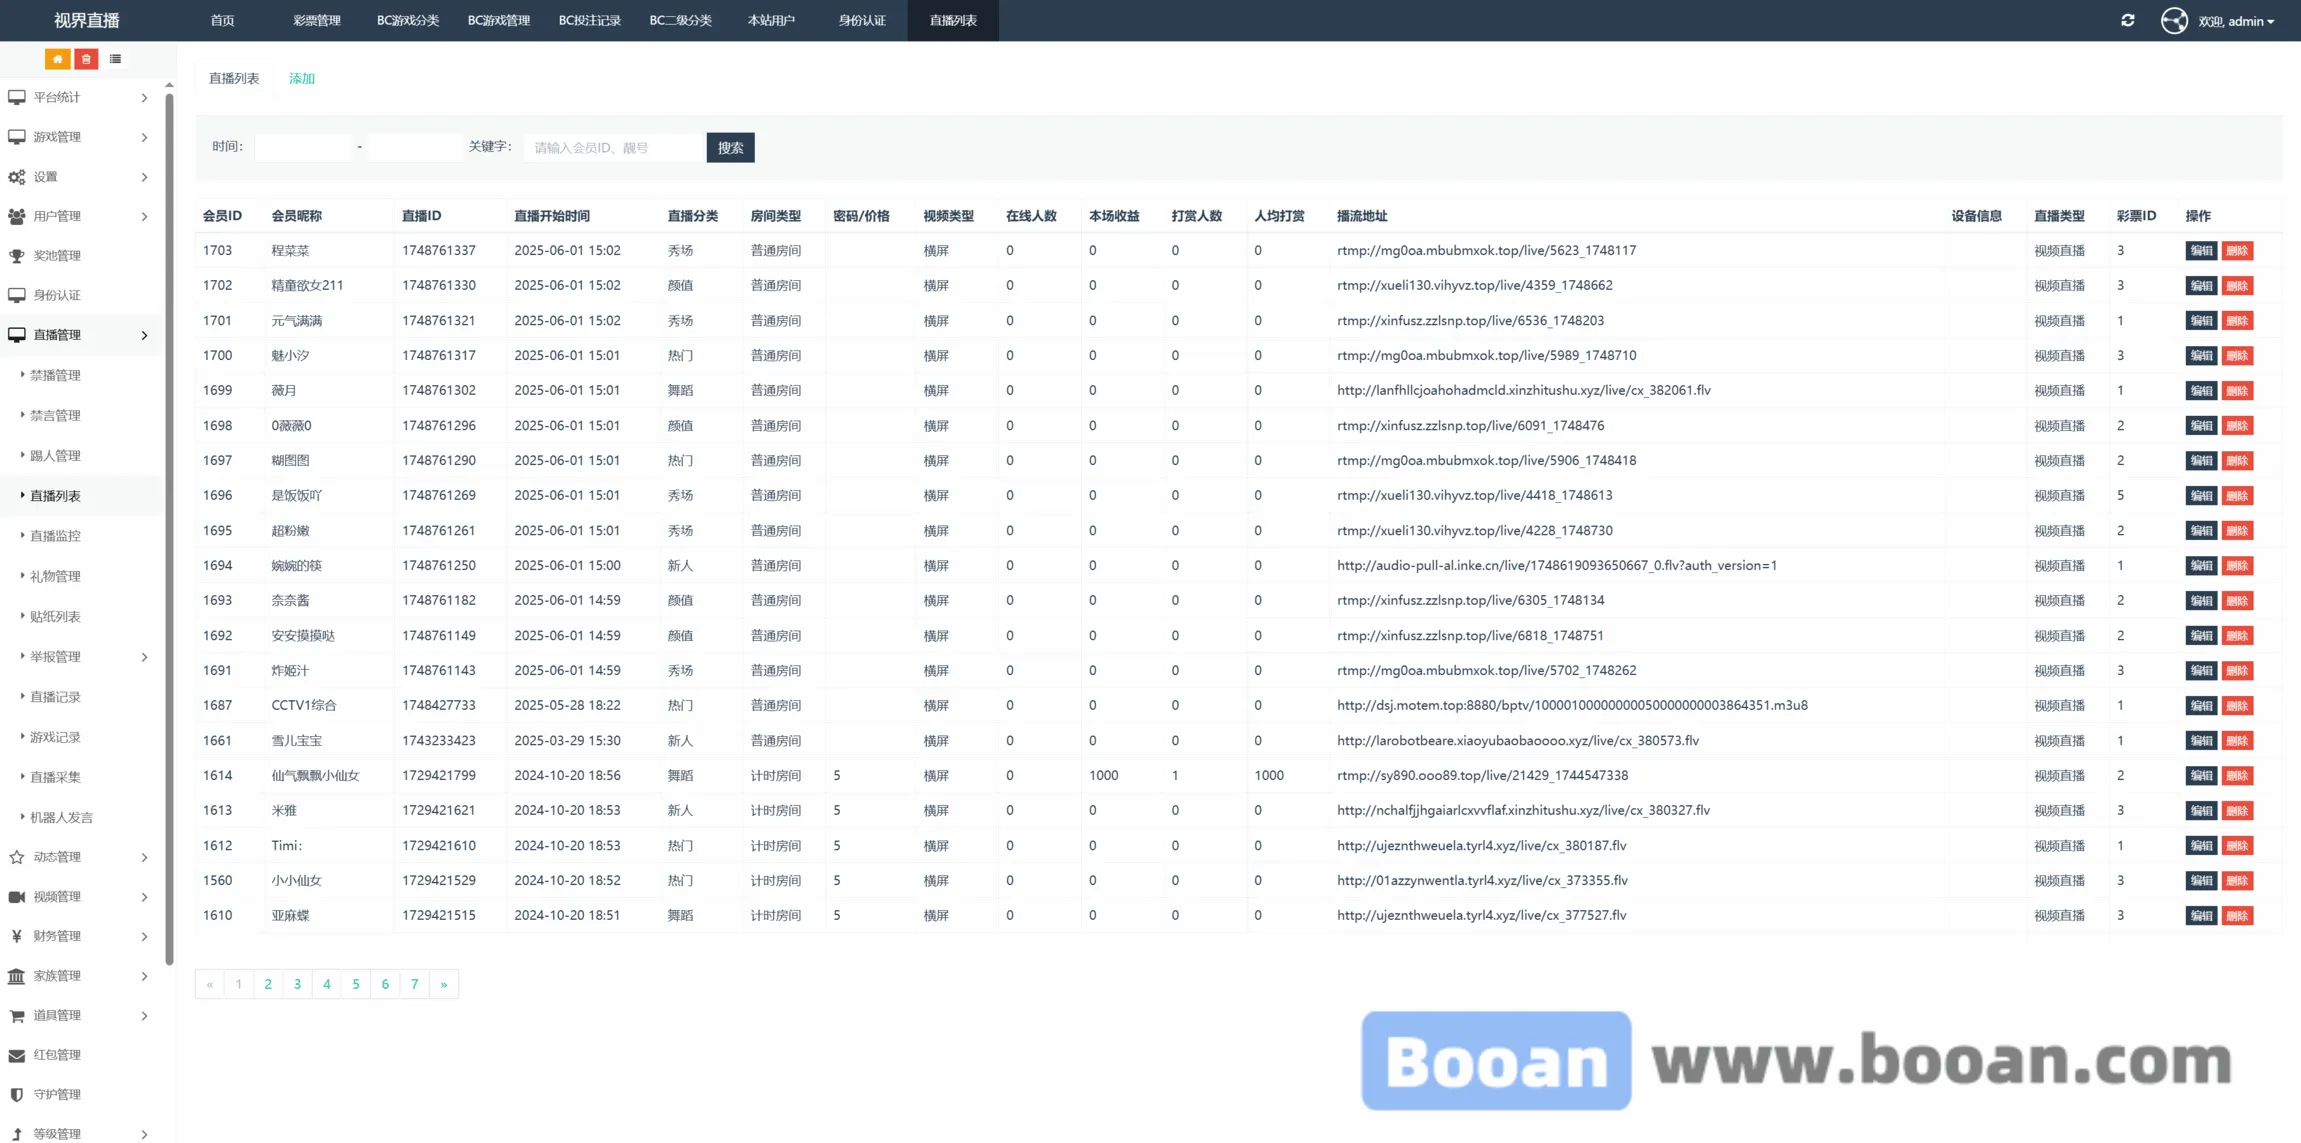Click the trophy icon for 奖池管理
Image resolution: width=2301 pixels, height=1143 pixels.
pos(17,256)
